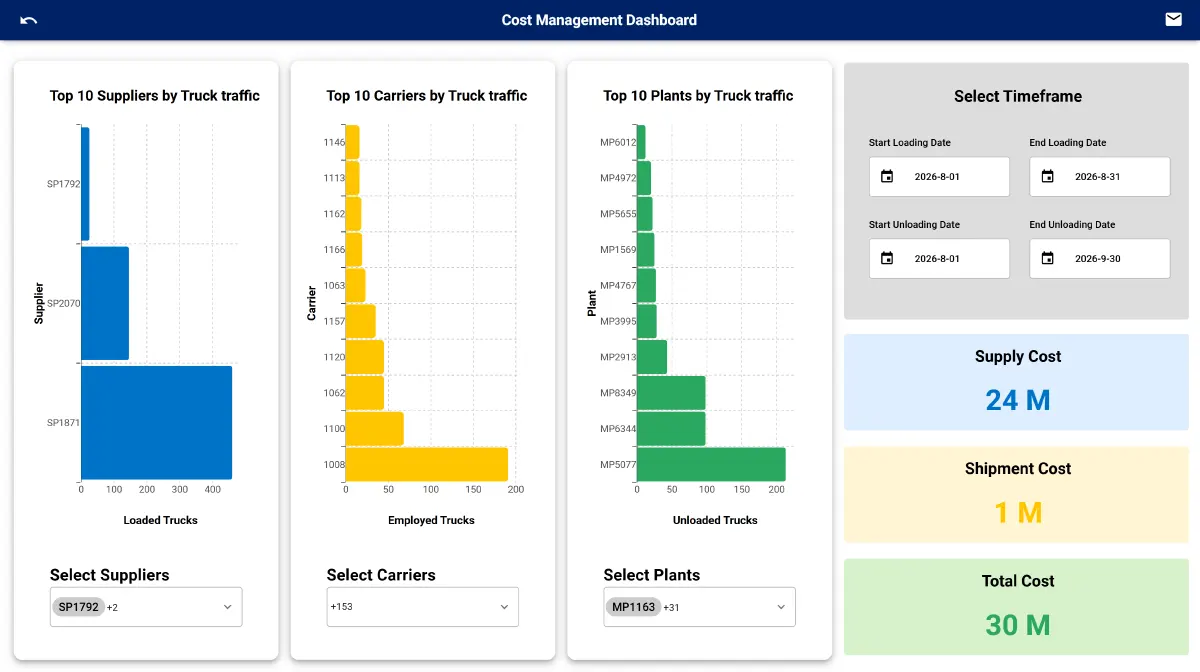Image resolution: width=1200 pixels, height=672 pixels.
Task: Click the Total Cost 30 M card
Action: (x=1016, y=607)
